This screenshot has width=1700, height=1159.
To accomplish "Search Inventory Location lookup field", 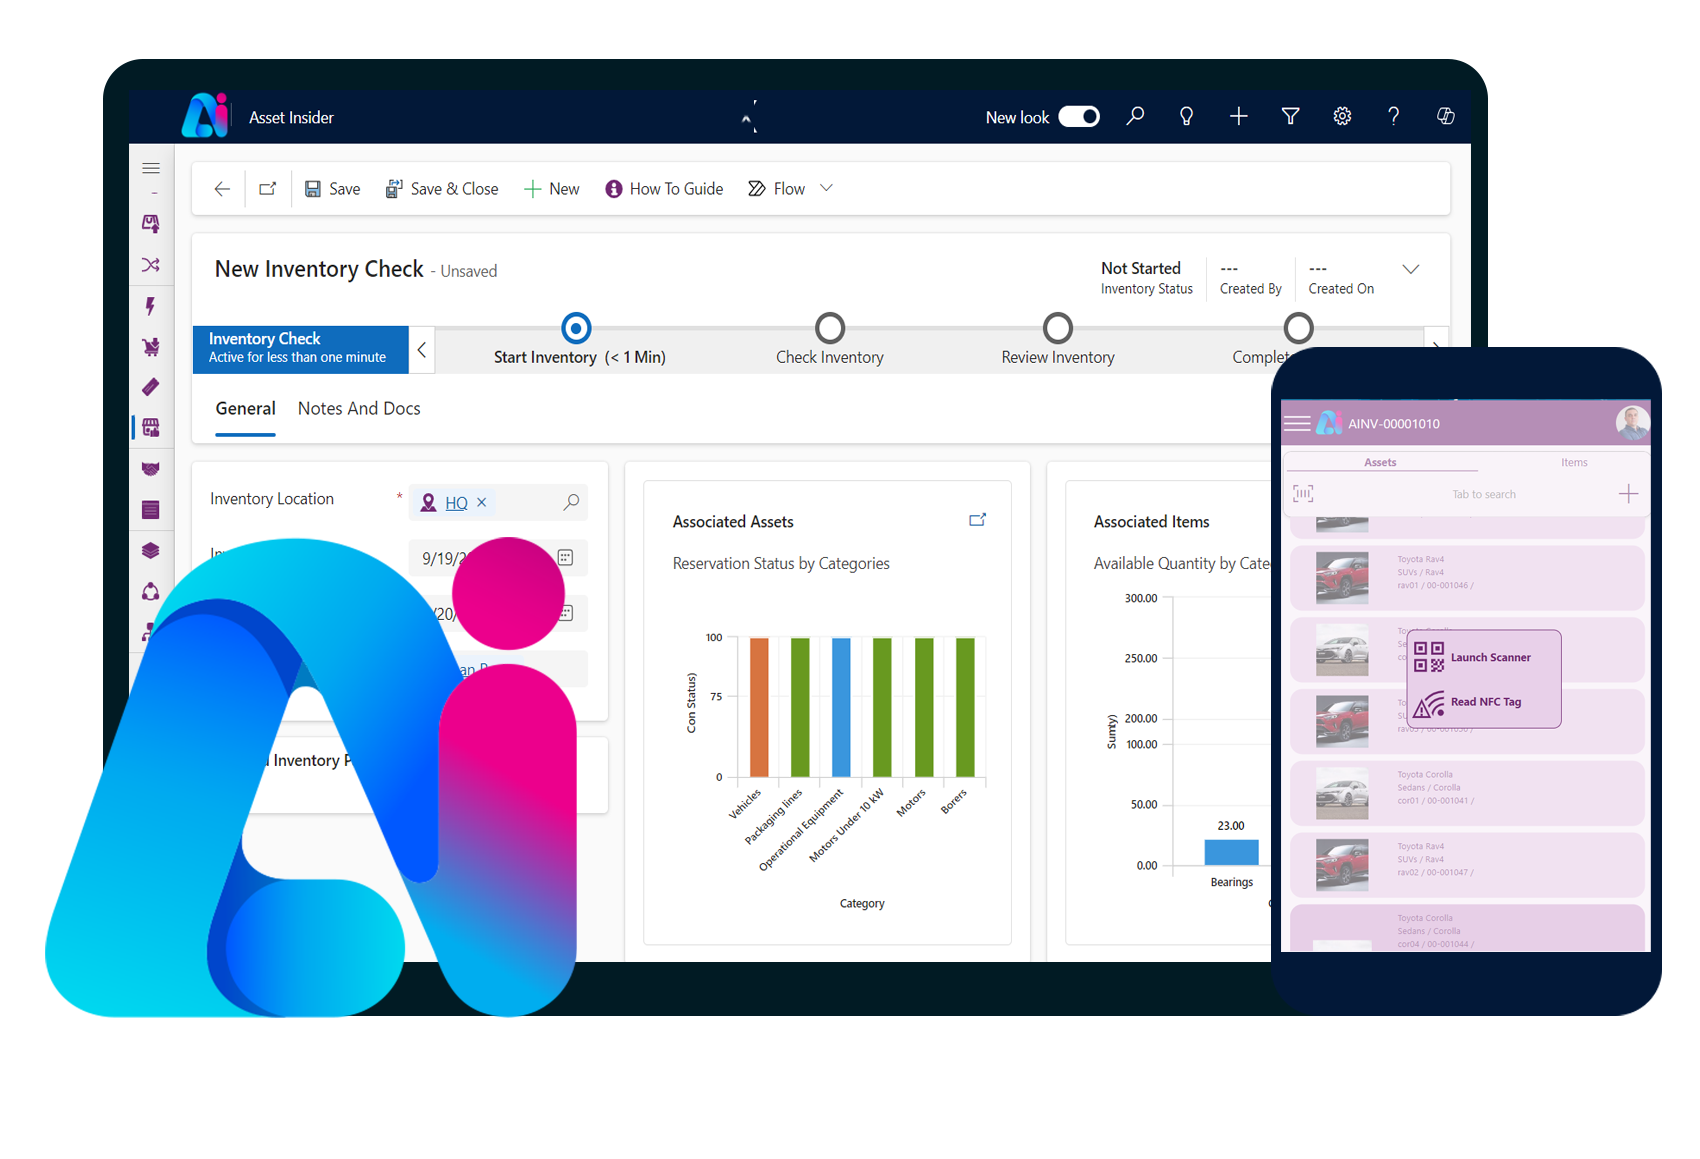I will [571, 502].
